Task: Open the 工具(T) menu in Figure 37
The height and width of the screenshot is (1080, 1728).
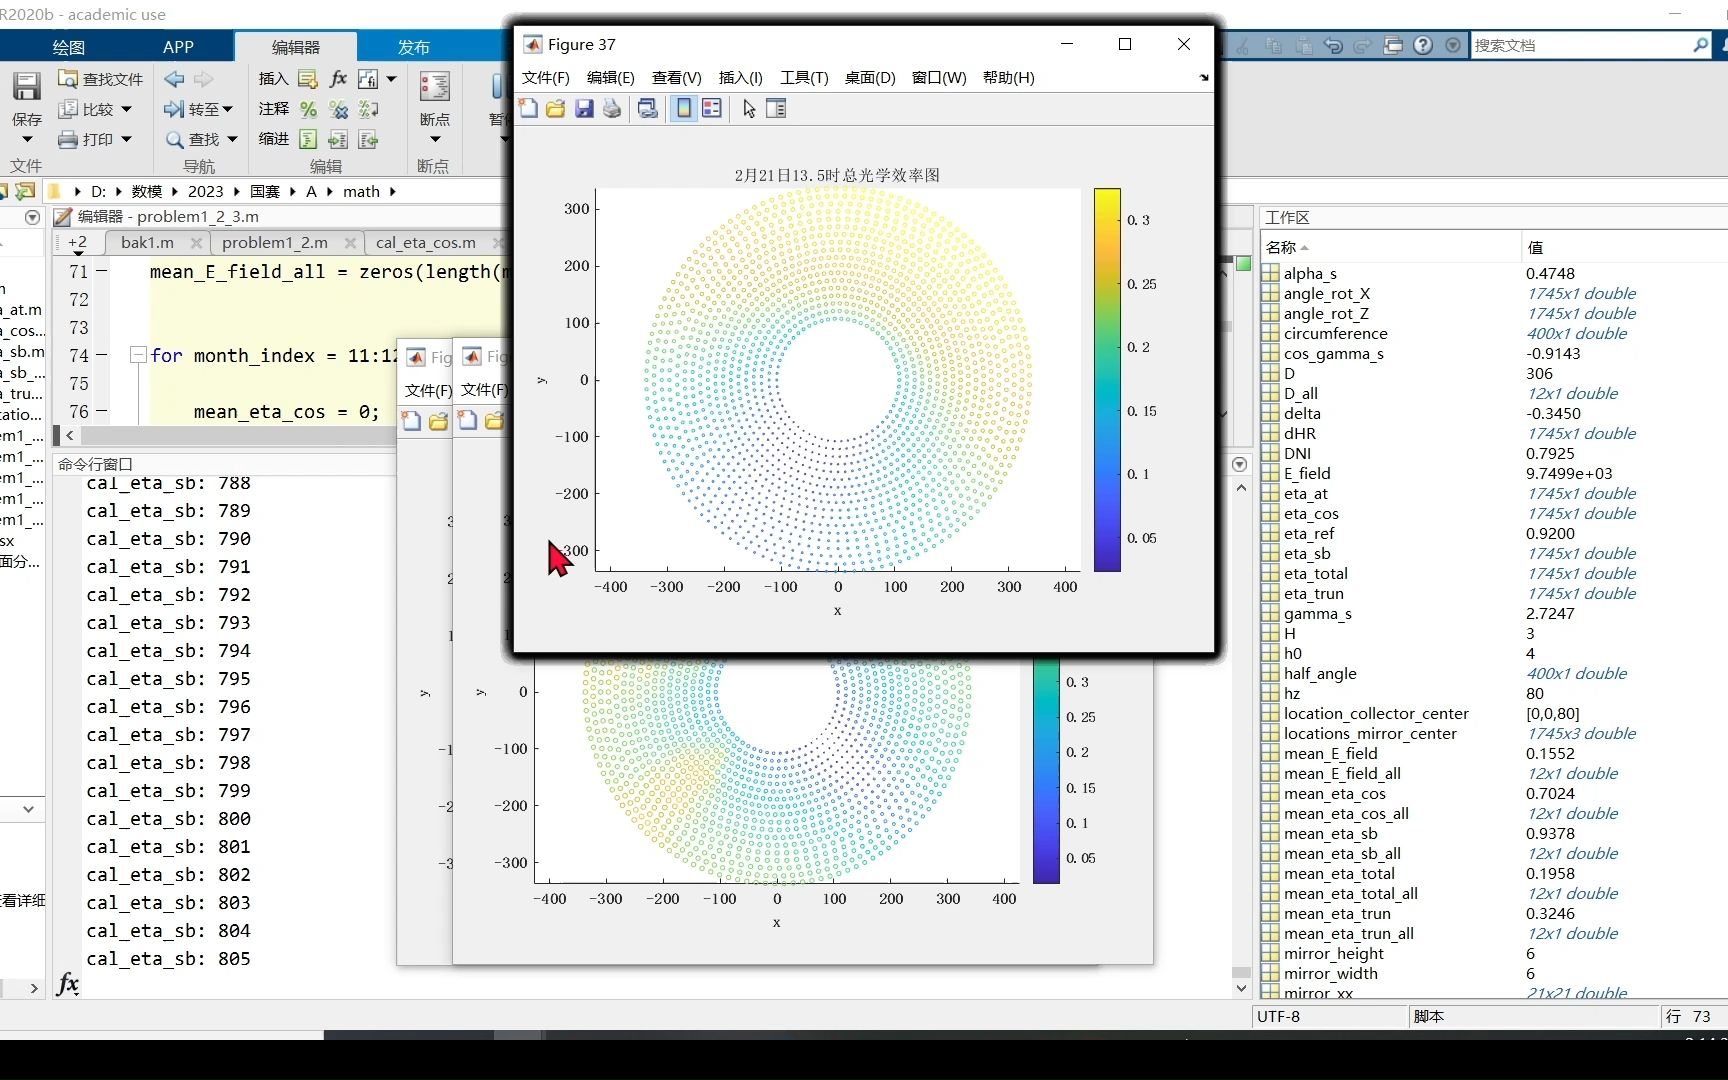Action: click(x=804, y=78)
